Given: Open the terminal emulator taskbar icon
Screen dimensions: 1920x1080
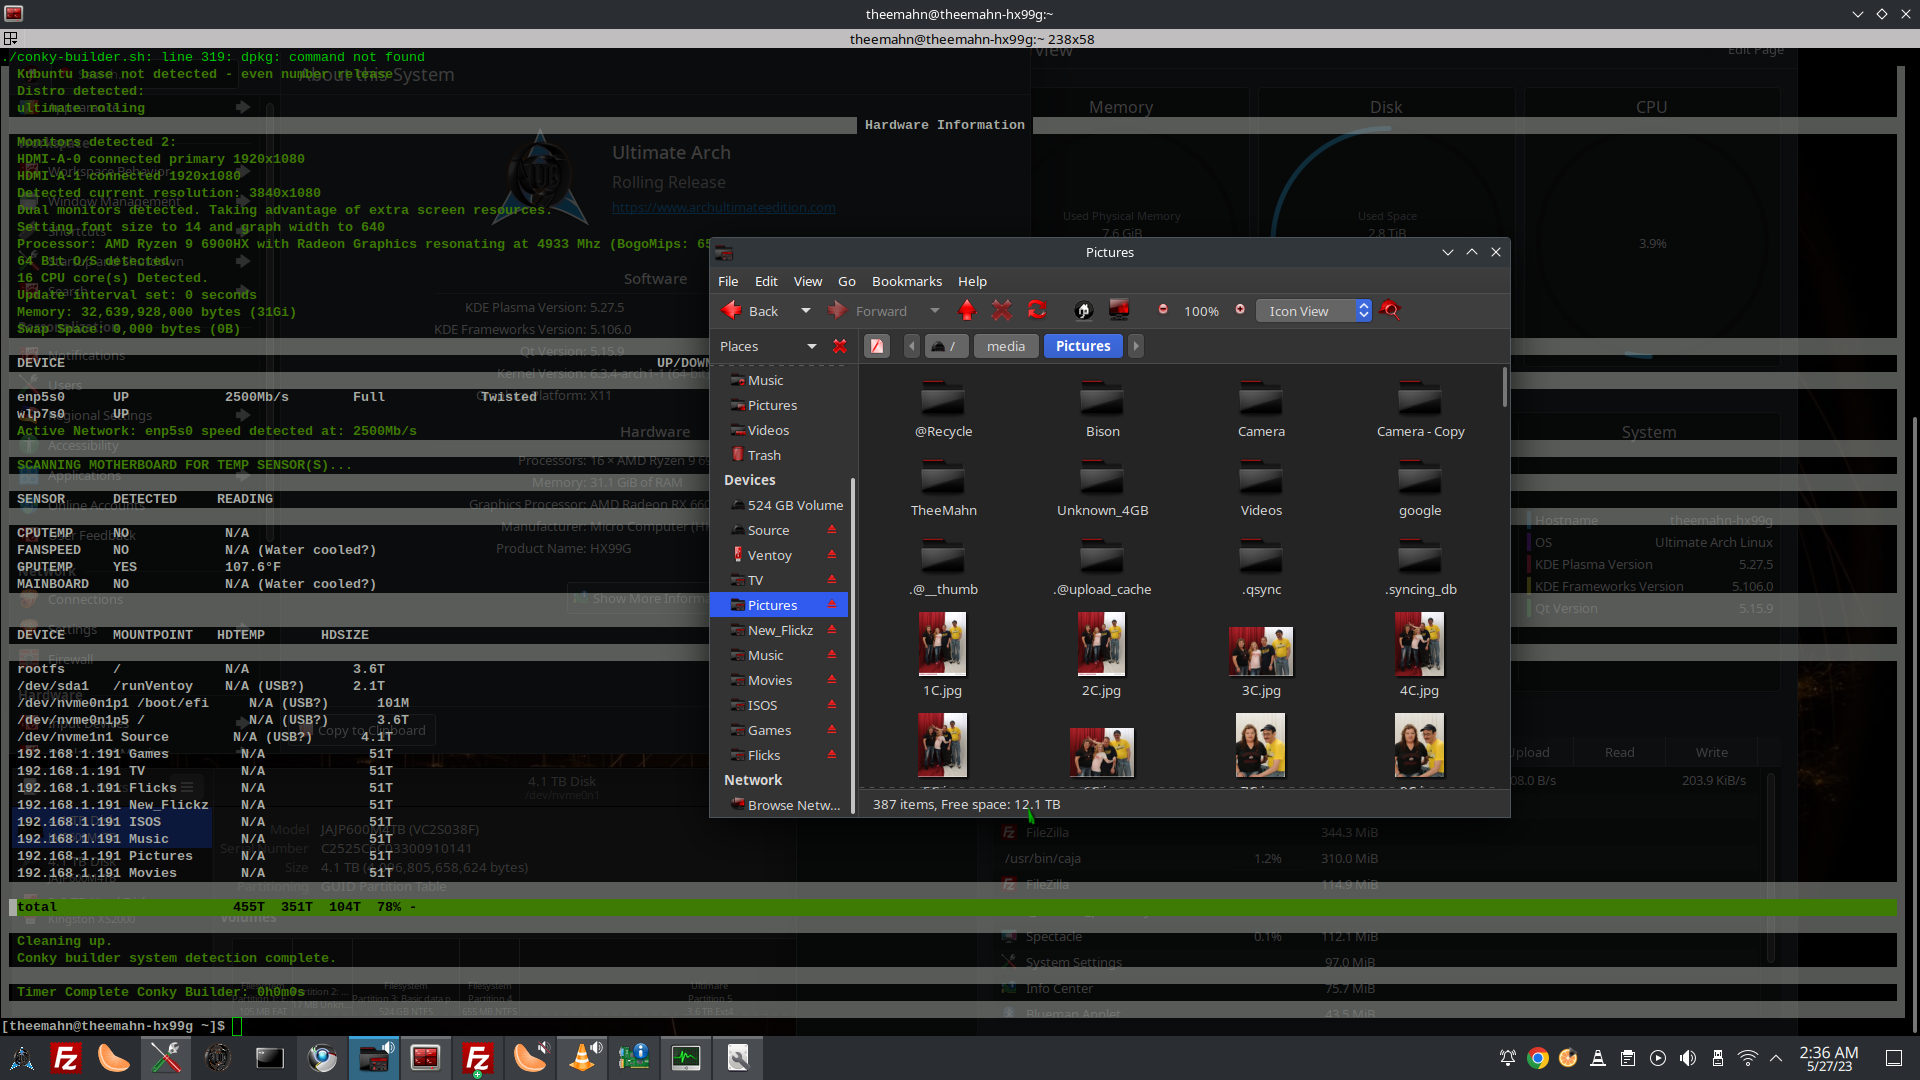Looking at the screenshot, I should coord(270,1058).
